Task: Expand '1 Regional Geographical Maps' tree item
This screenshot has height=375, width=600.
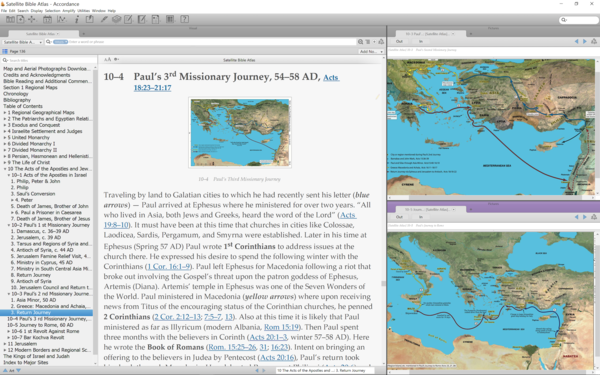Action: click(5, 112)
